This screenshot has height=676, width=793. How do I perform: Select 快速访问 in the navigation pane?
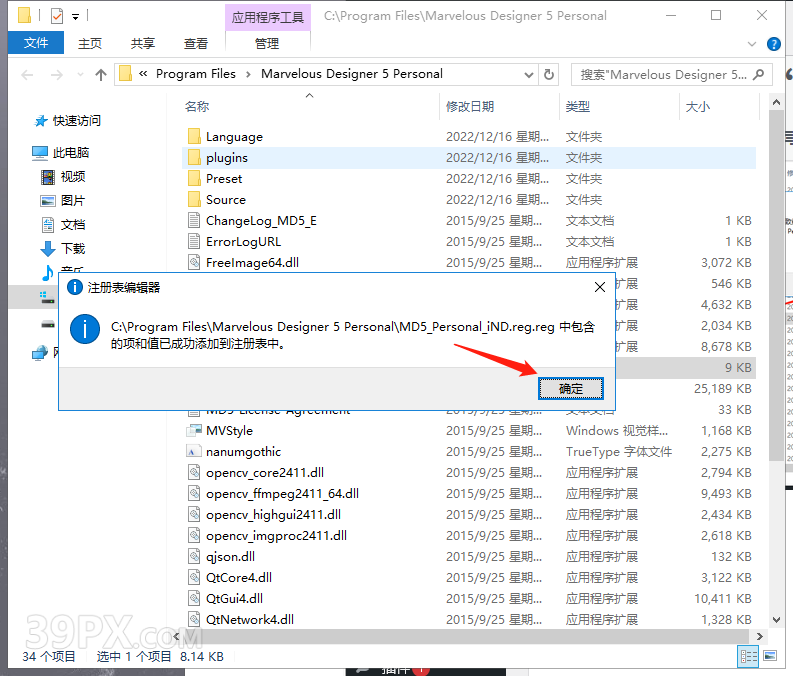(x=76, y=120)
